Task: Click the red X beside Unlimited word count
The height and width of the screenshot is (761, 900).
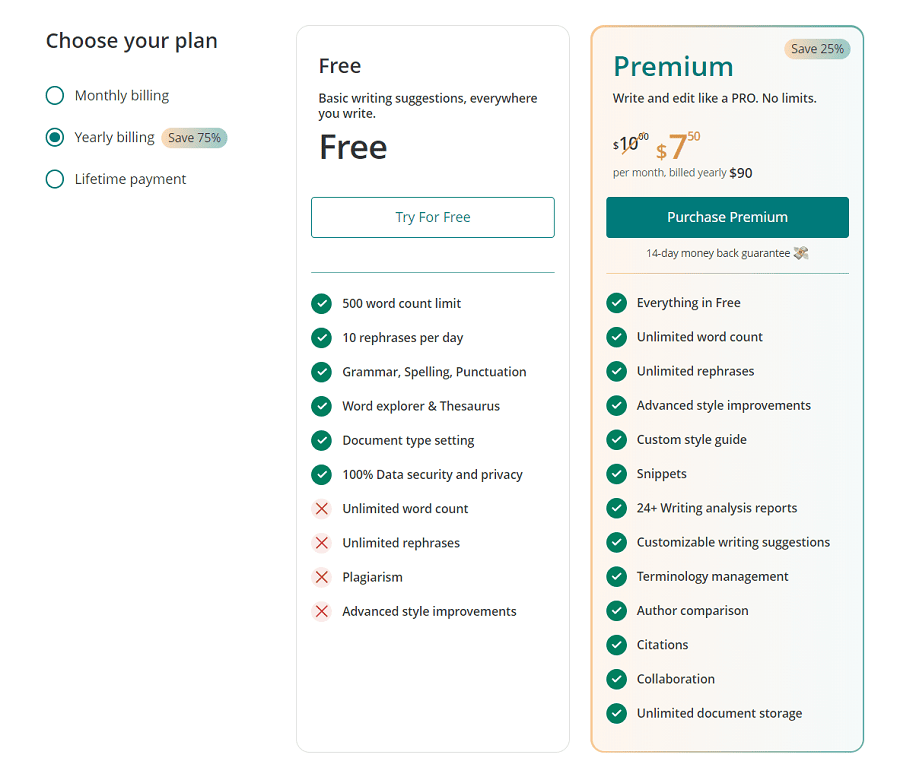Action: tap(321, 508)
